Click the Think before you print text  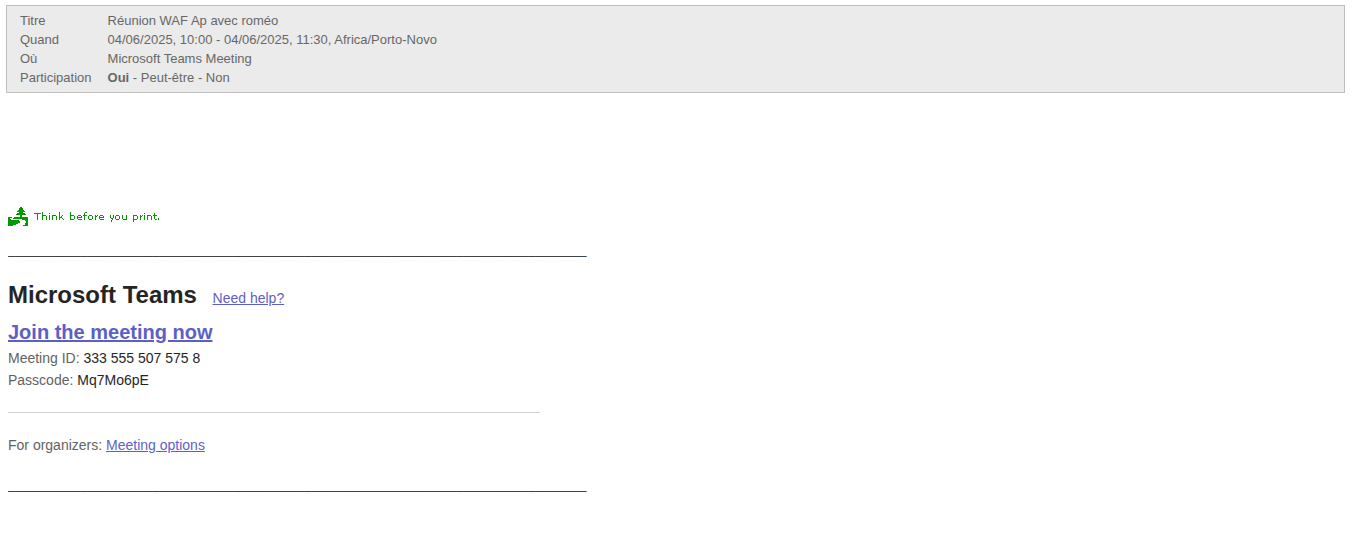tap(97, 216)
